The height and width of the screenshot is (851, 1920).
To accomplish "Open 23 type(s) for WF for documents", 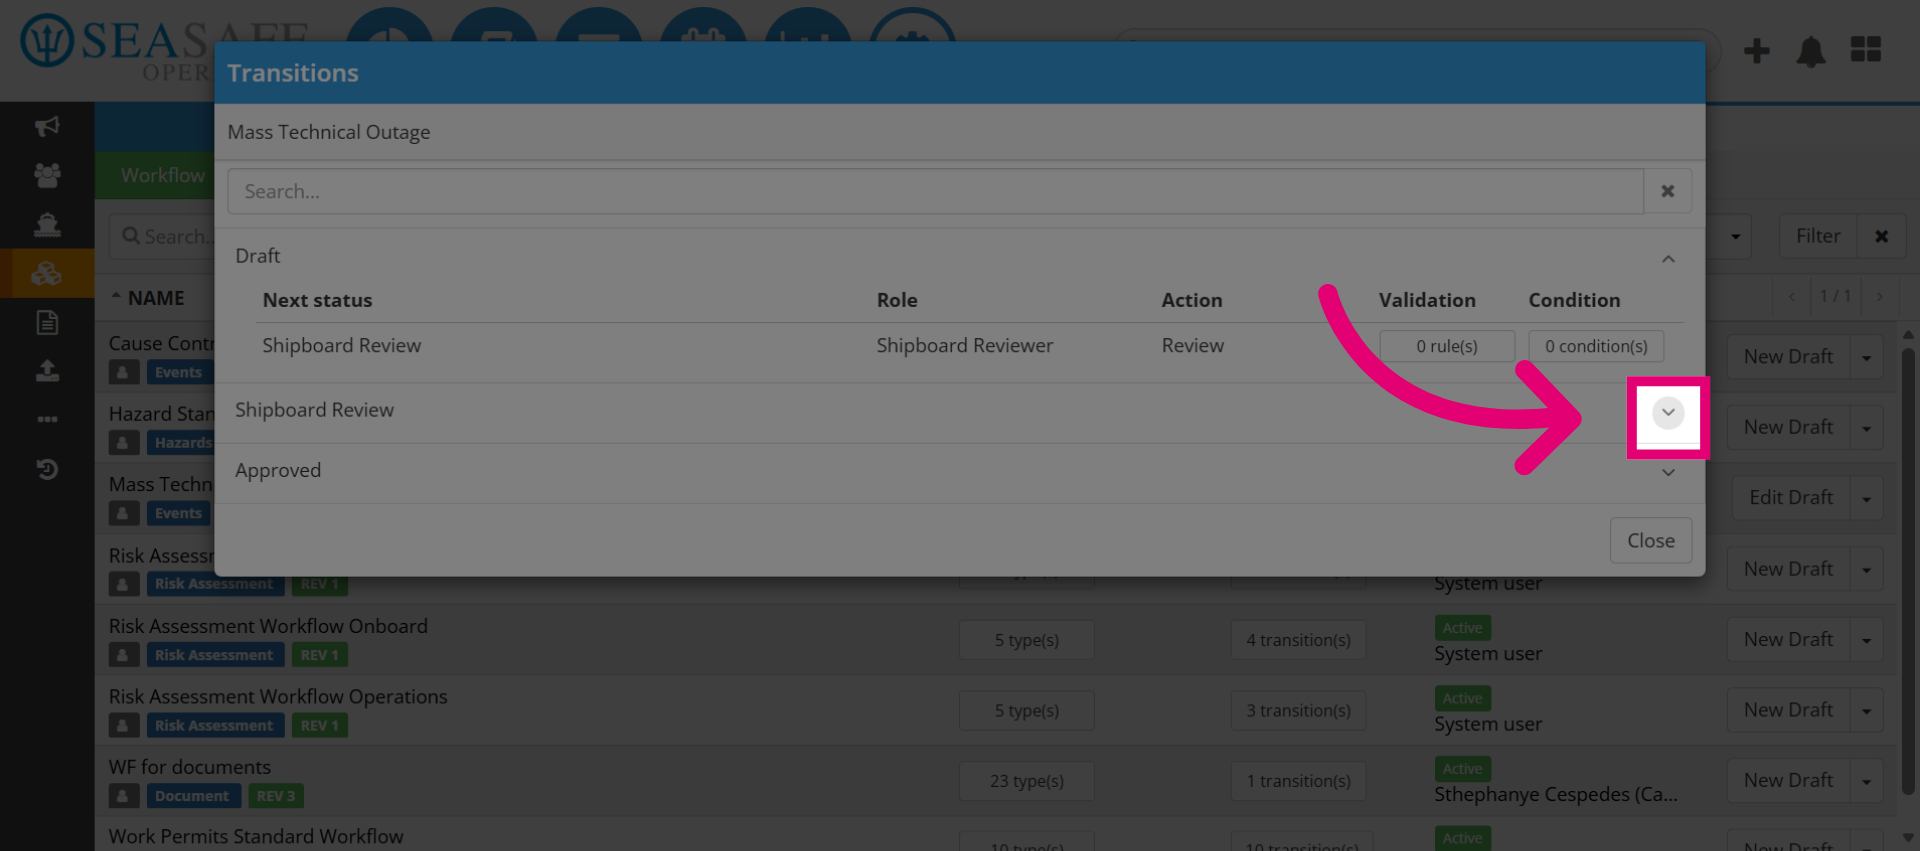I will (1026, 781).
